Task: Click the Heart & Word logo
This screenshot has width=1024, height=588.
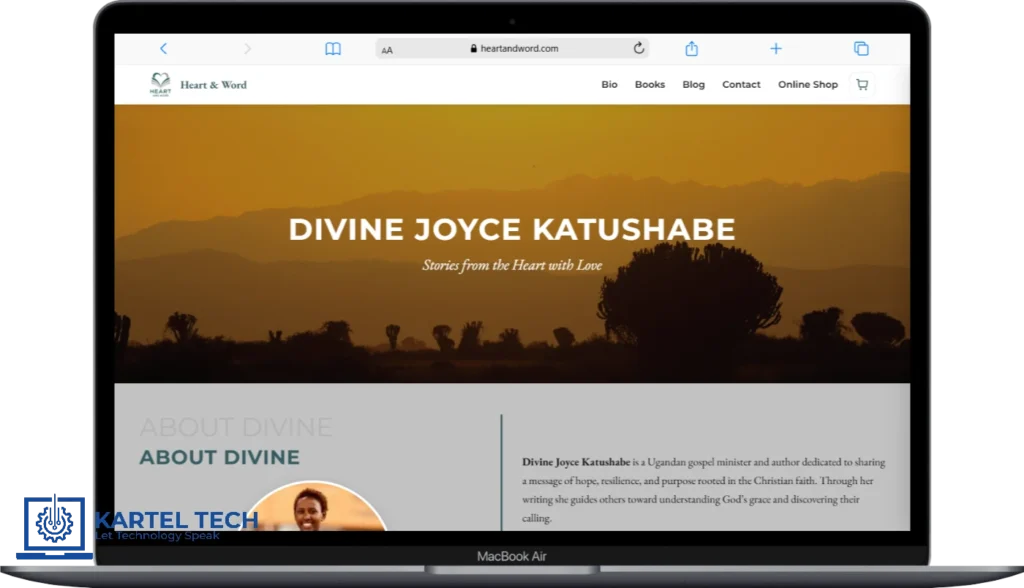Action: (161, 85)
